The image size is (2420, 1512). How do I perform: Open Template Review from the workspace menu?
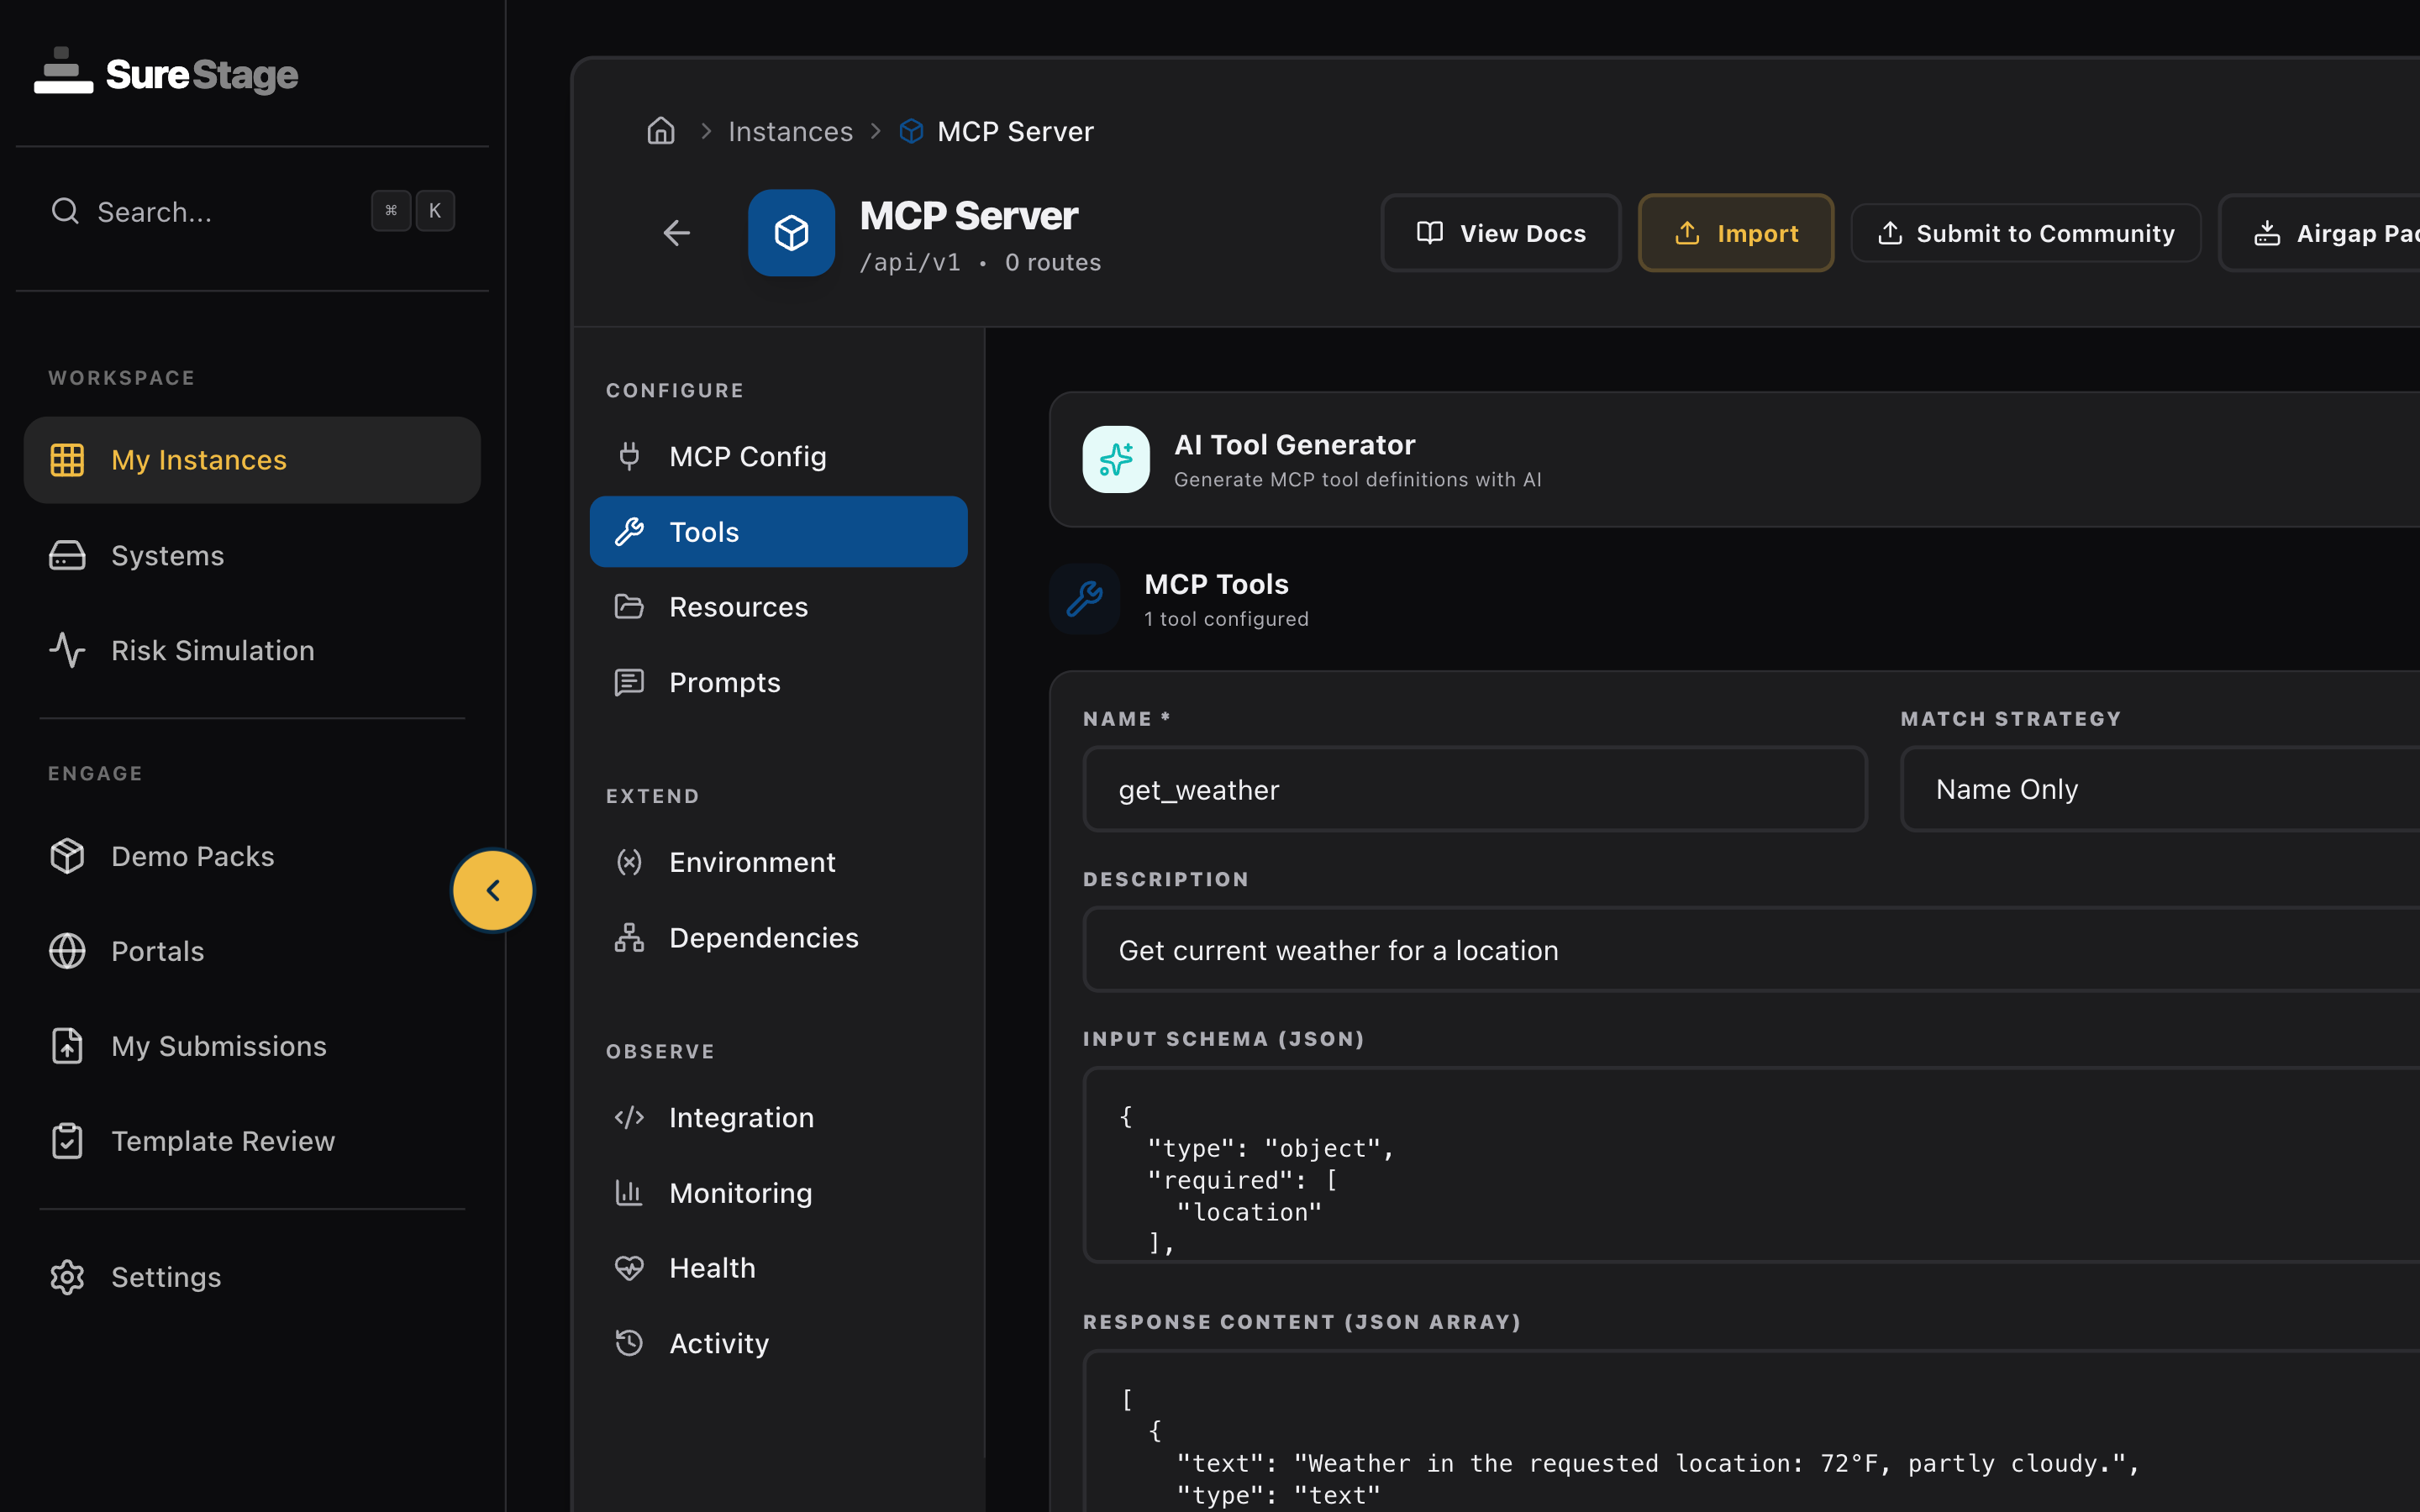pyautogui.click(x=222, y=1141)
